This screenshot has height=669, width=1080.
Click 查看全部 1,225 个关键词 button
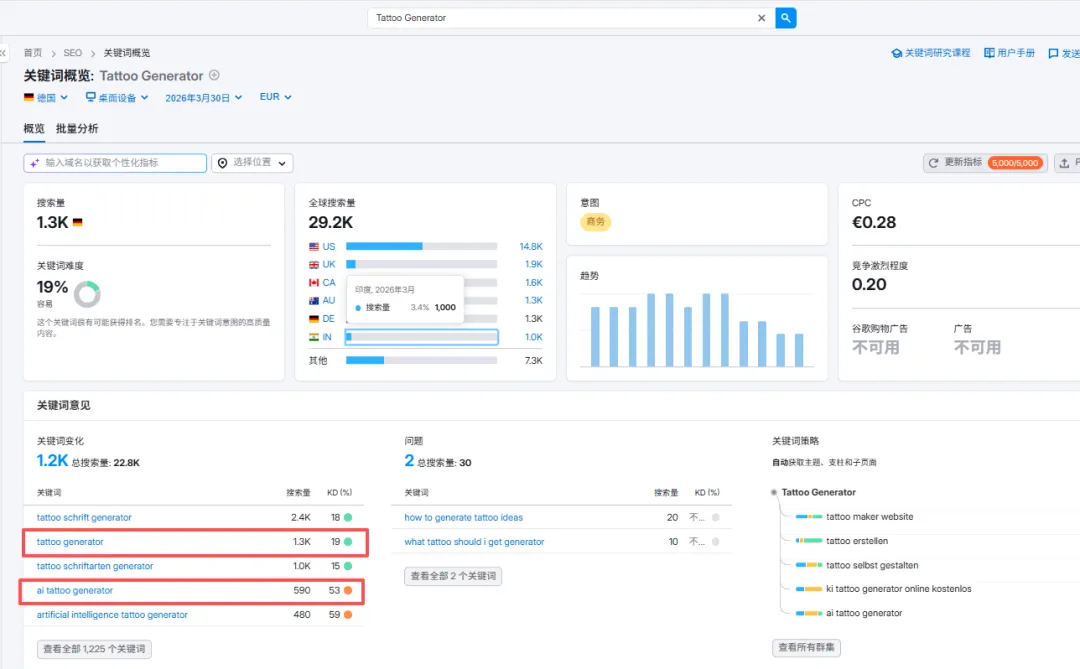[94, 649]
